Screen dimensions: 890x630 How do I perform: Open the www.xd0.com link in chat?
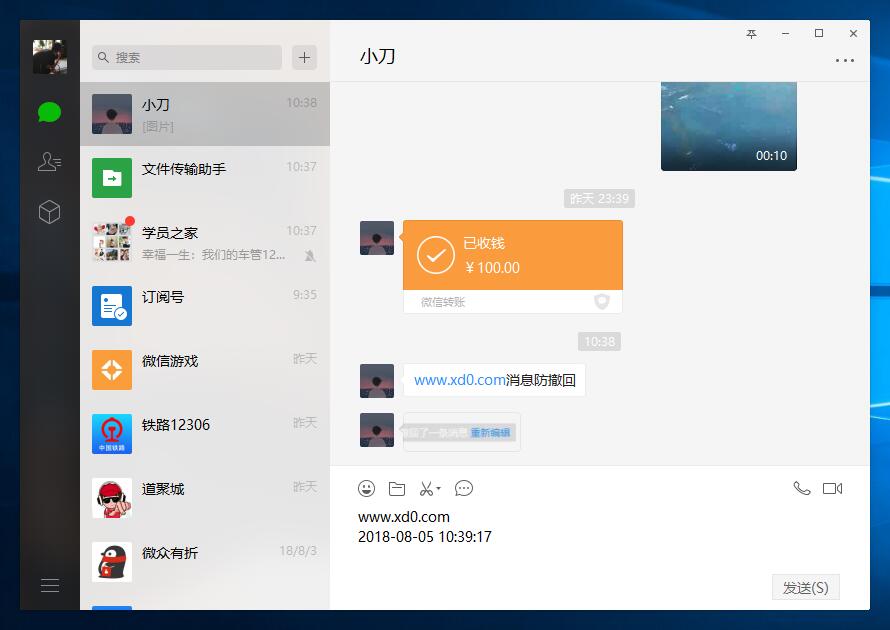[459, 380]
